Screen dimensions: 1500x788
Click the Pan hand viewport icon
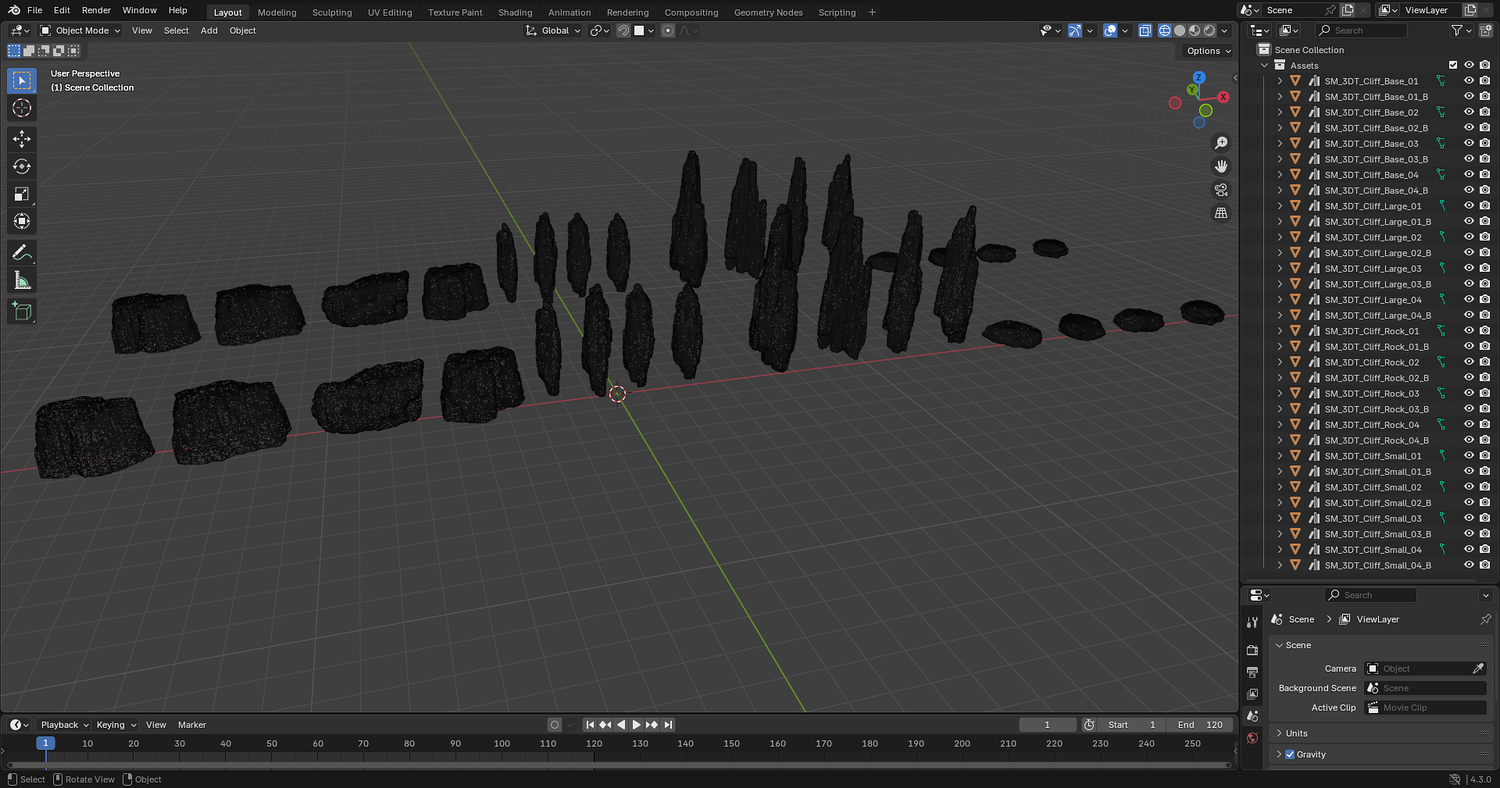click(x=1221, y=166)
